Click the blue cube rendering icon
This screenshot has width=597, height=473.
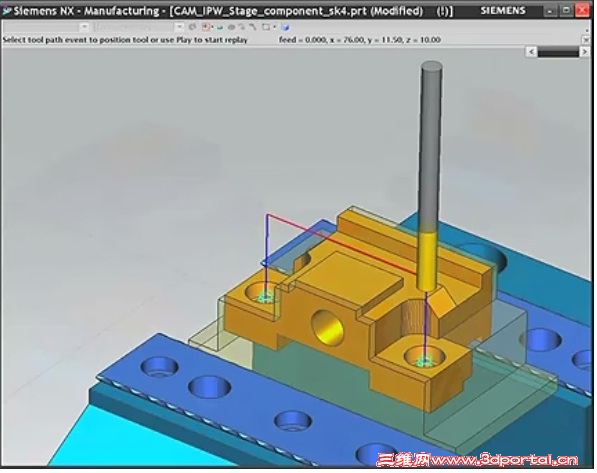(x=286, y=27)
